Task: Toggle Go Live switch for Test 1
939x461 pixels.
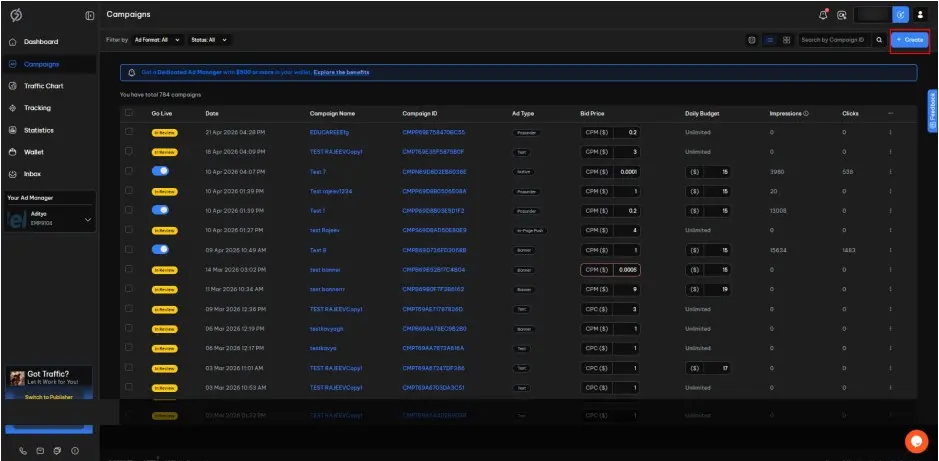Action: (160, 210)
